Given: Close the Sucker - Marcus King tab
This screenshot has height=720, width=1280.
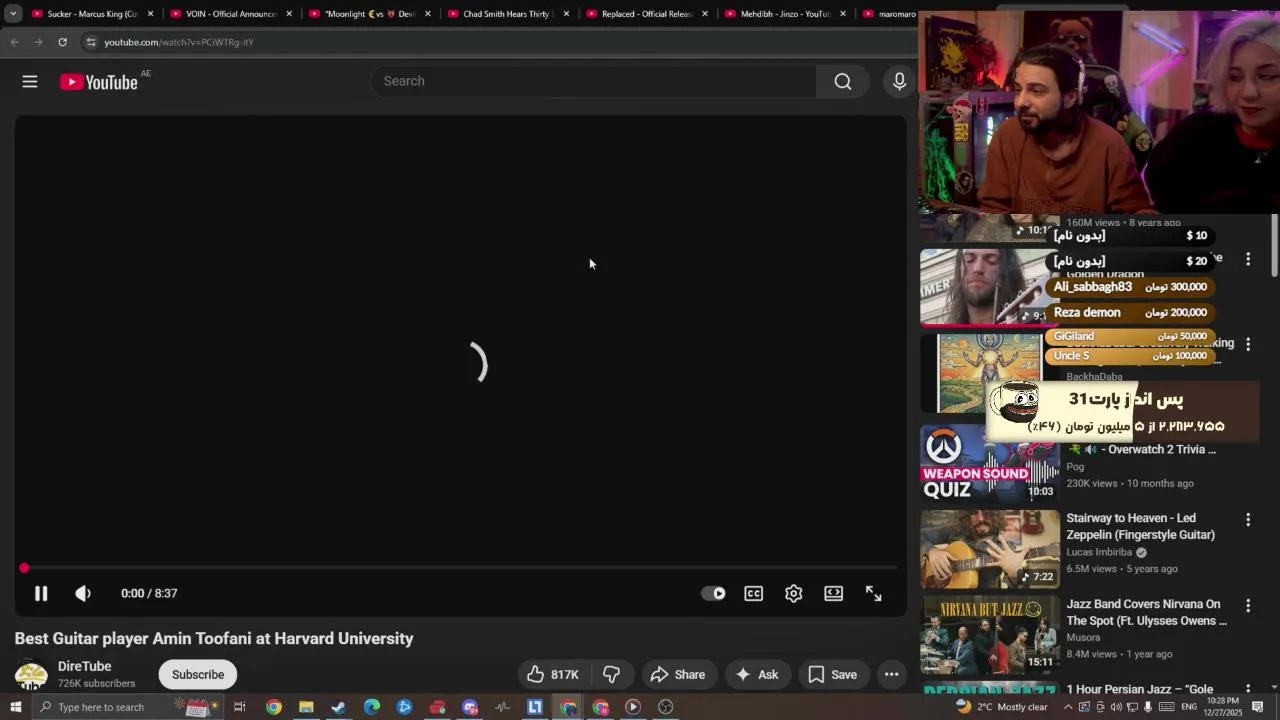Looking at the screenshot, I should [x=151, y=14].
